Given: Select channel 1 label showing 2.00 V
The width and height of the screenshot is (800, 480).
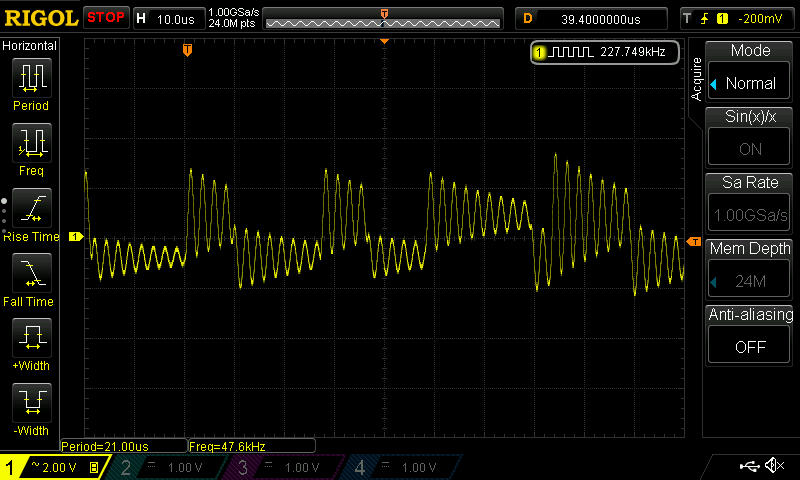Looking at the screenshot, I should [55, 467].
